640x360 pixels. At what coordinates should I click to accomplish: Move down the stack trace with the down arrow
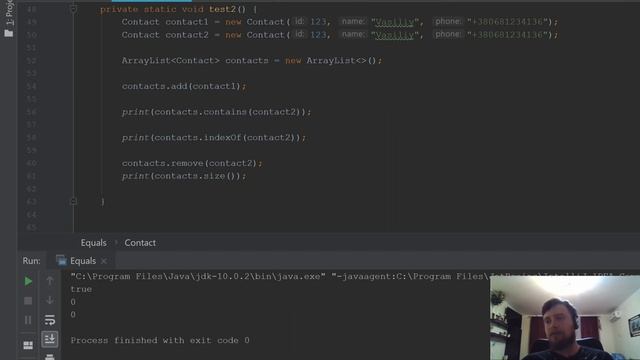coord(49,300)
